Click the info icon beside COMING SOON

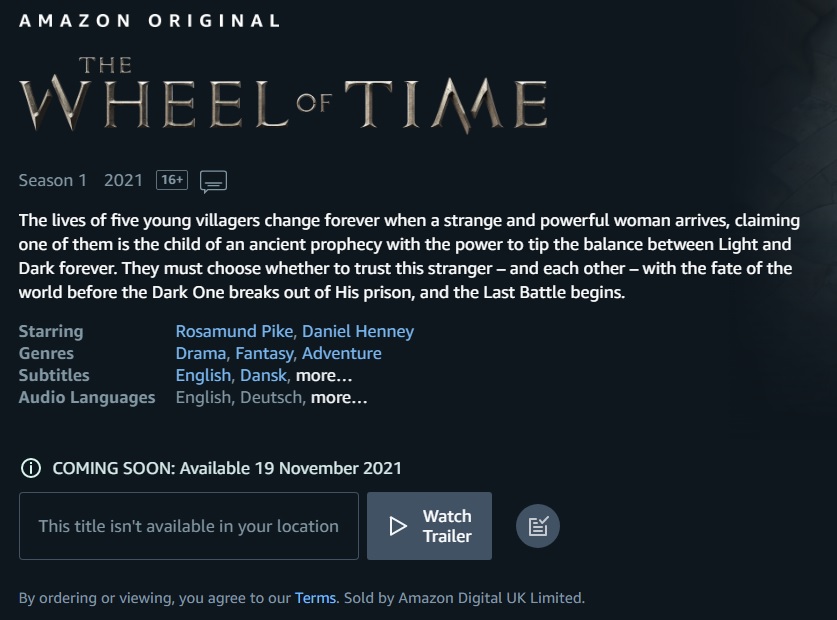click(31, 468)
